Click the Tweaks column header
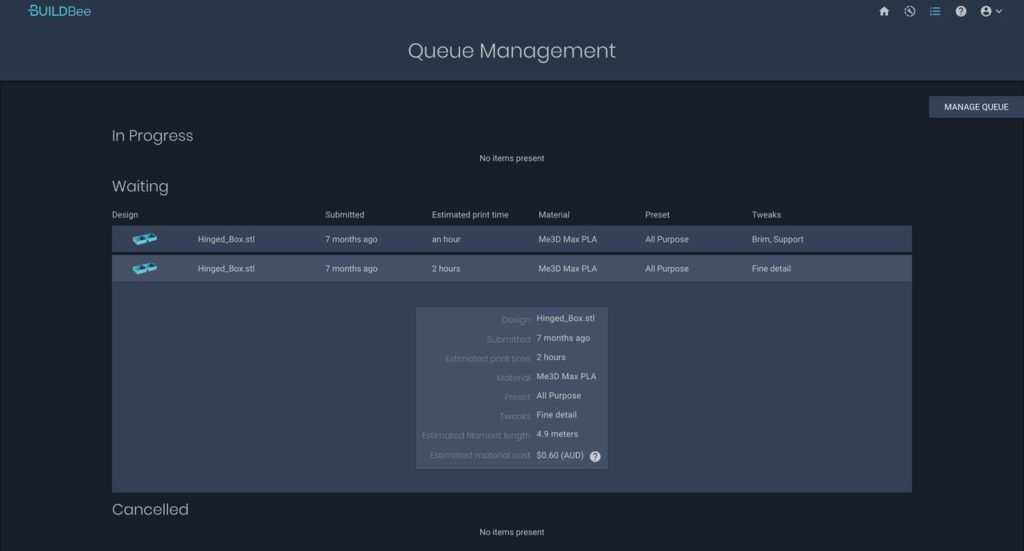The height and width of the screenshot is (551, 1024). tap(766, 214)
